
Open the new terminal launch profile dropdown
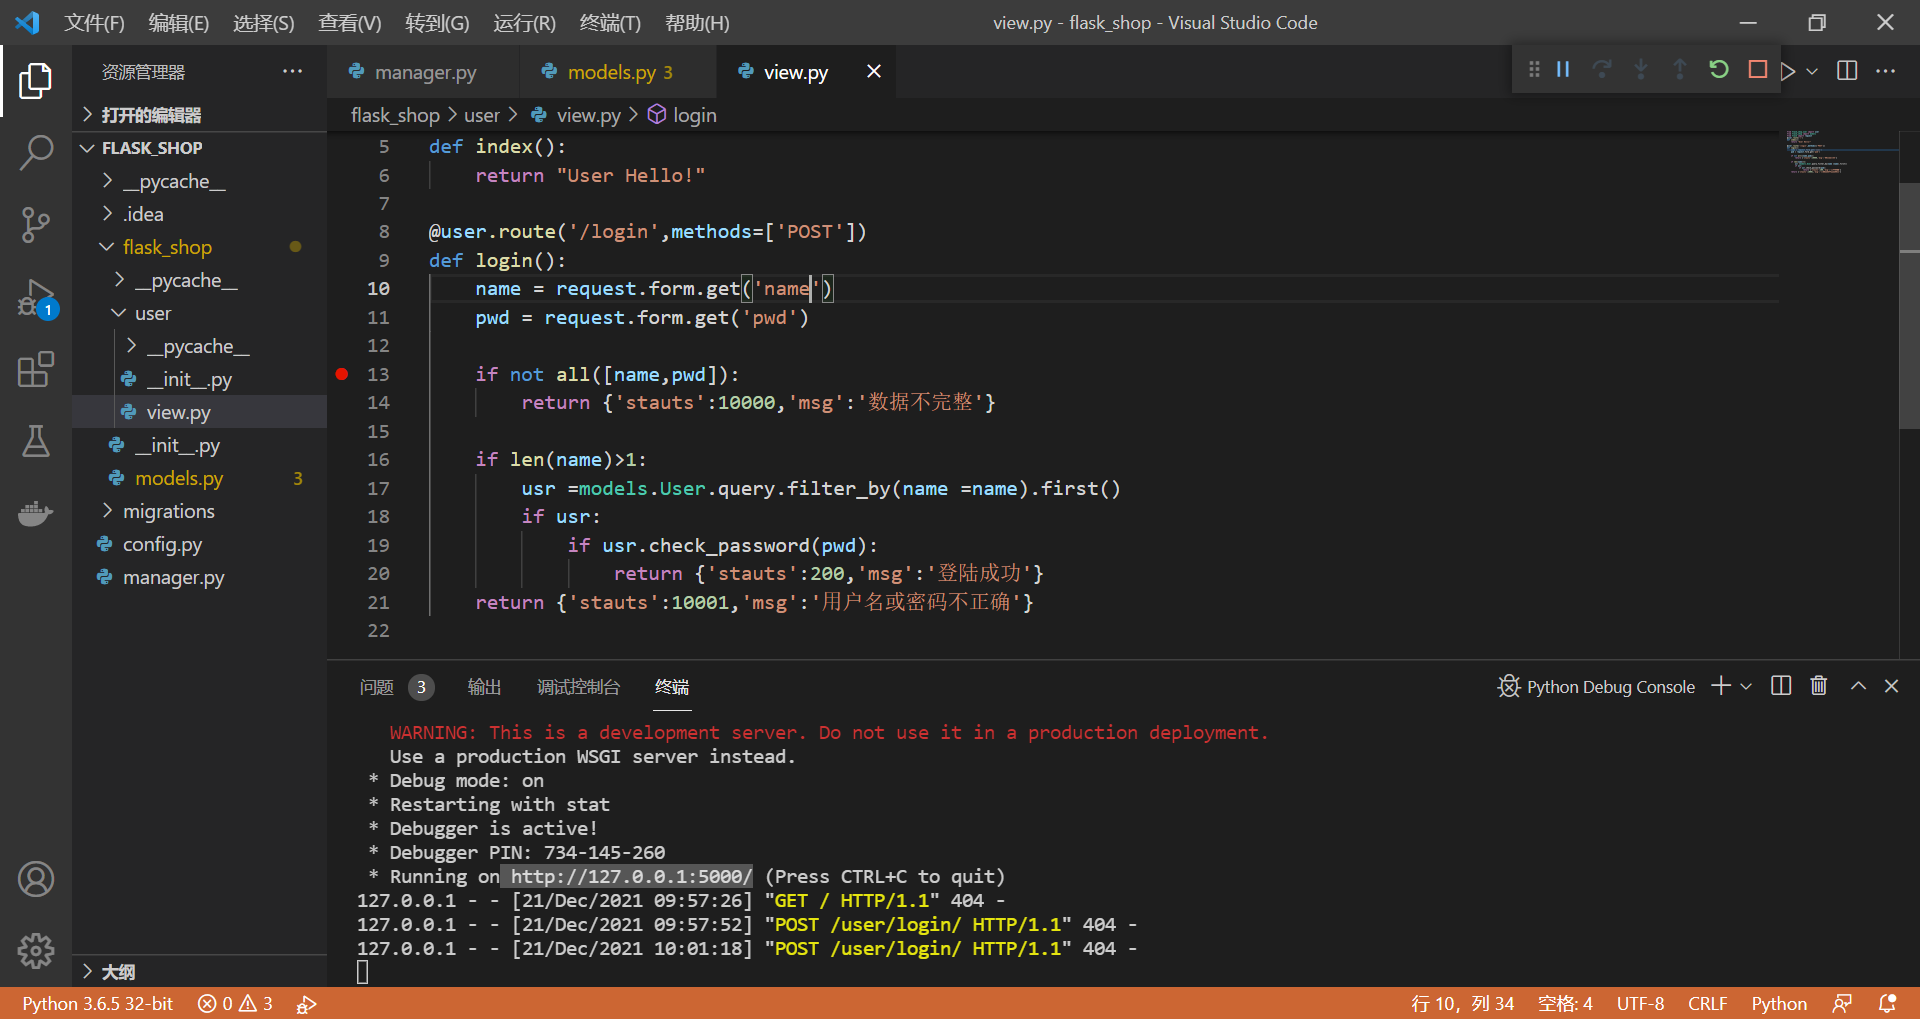pyautogui.click(x=1746, y=686)
